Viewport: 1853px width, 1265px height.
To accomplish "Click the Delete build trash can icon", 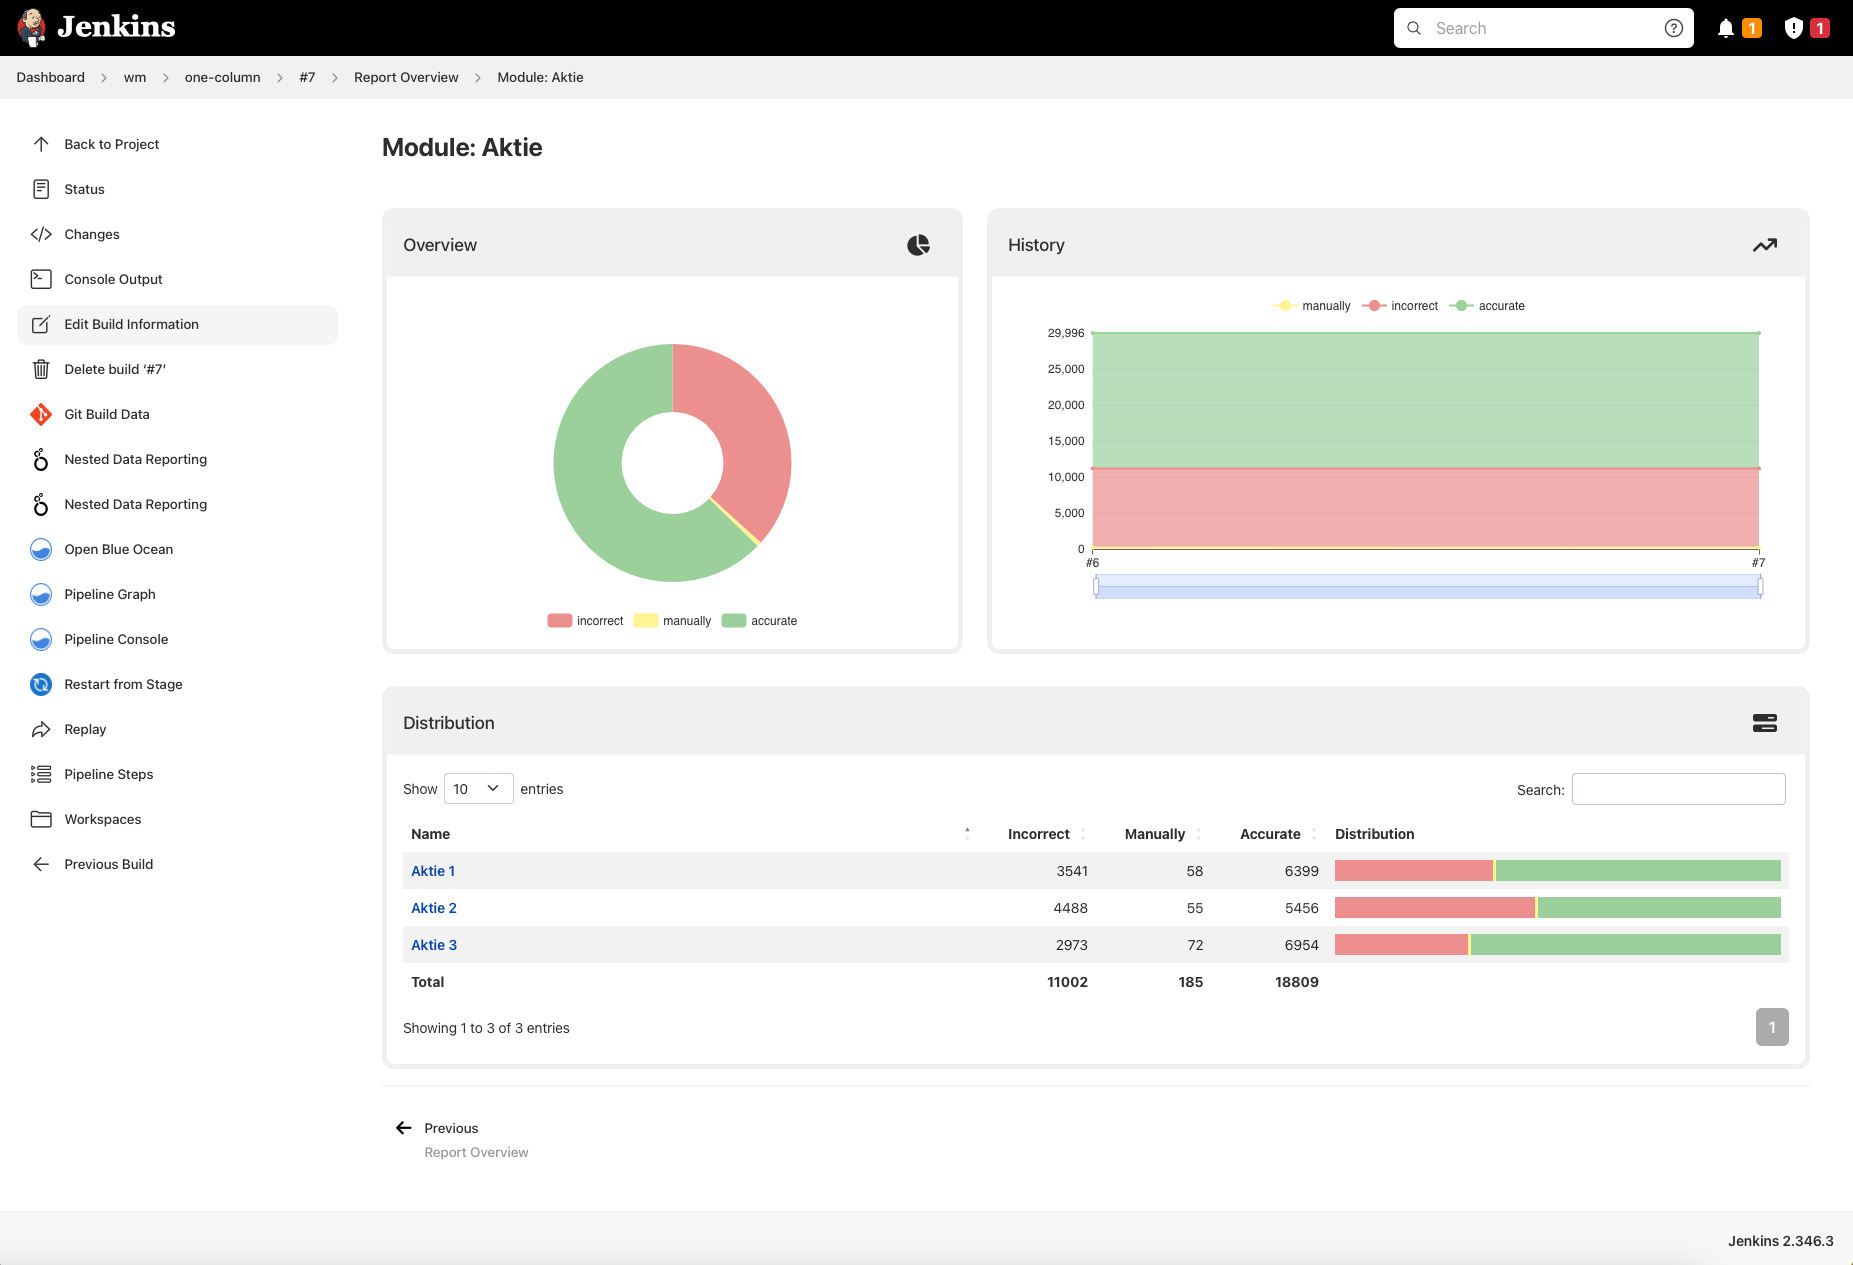I will tap(41, 369).
